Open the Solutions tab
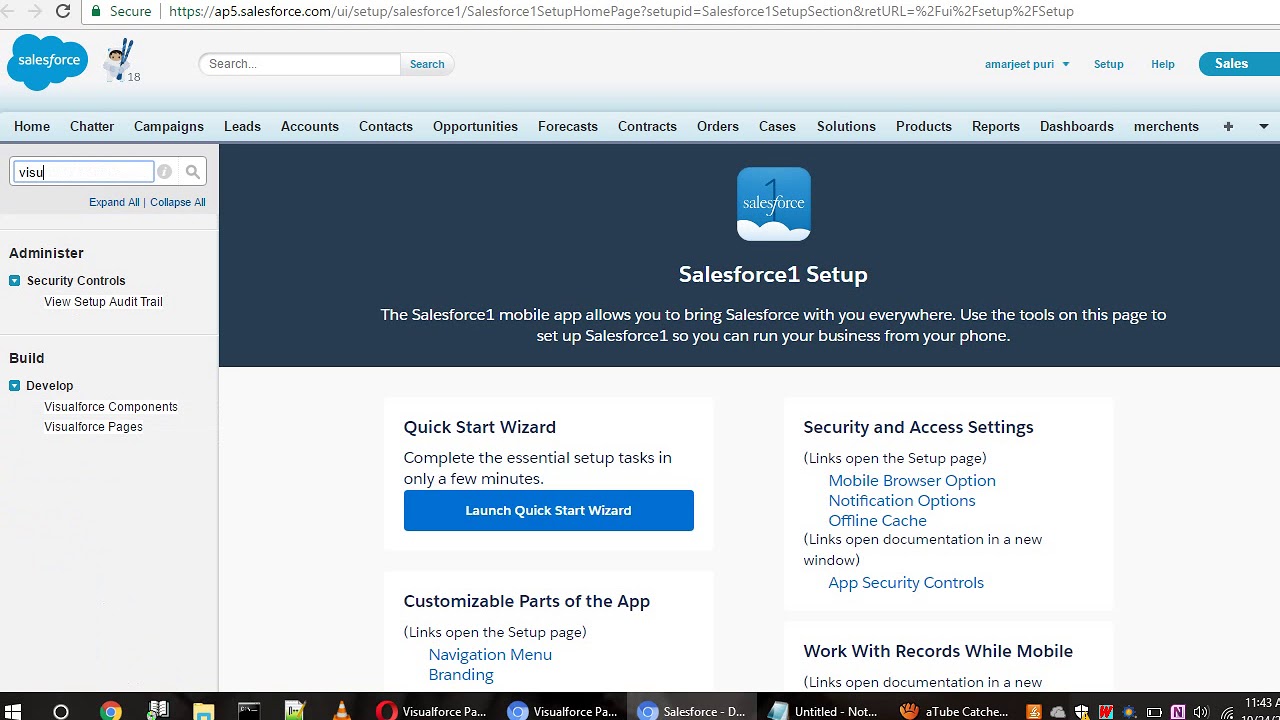Image resolution: width=1280 pixels, height=720 pixels. click(846, 127)
